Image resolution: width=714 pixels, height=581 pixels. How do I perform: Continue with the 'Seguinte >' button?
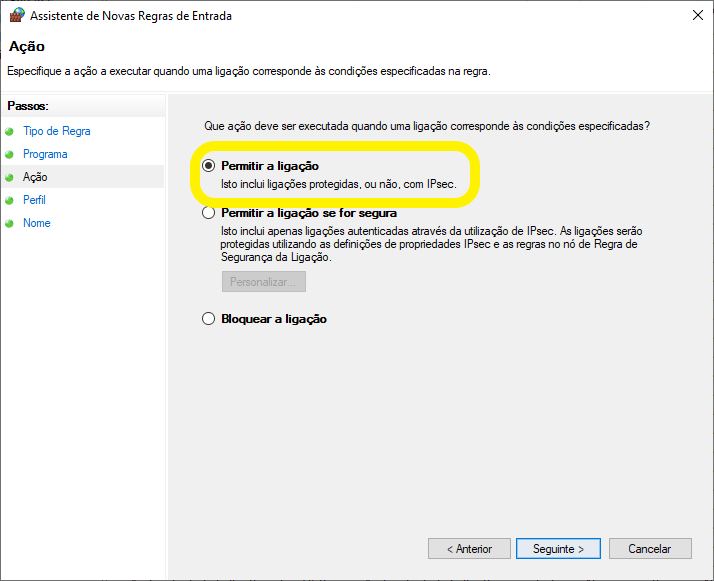point(557,549)
